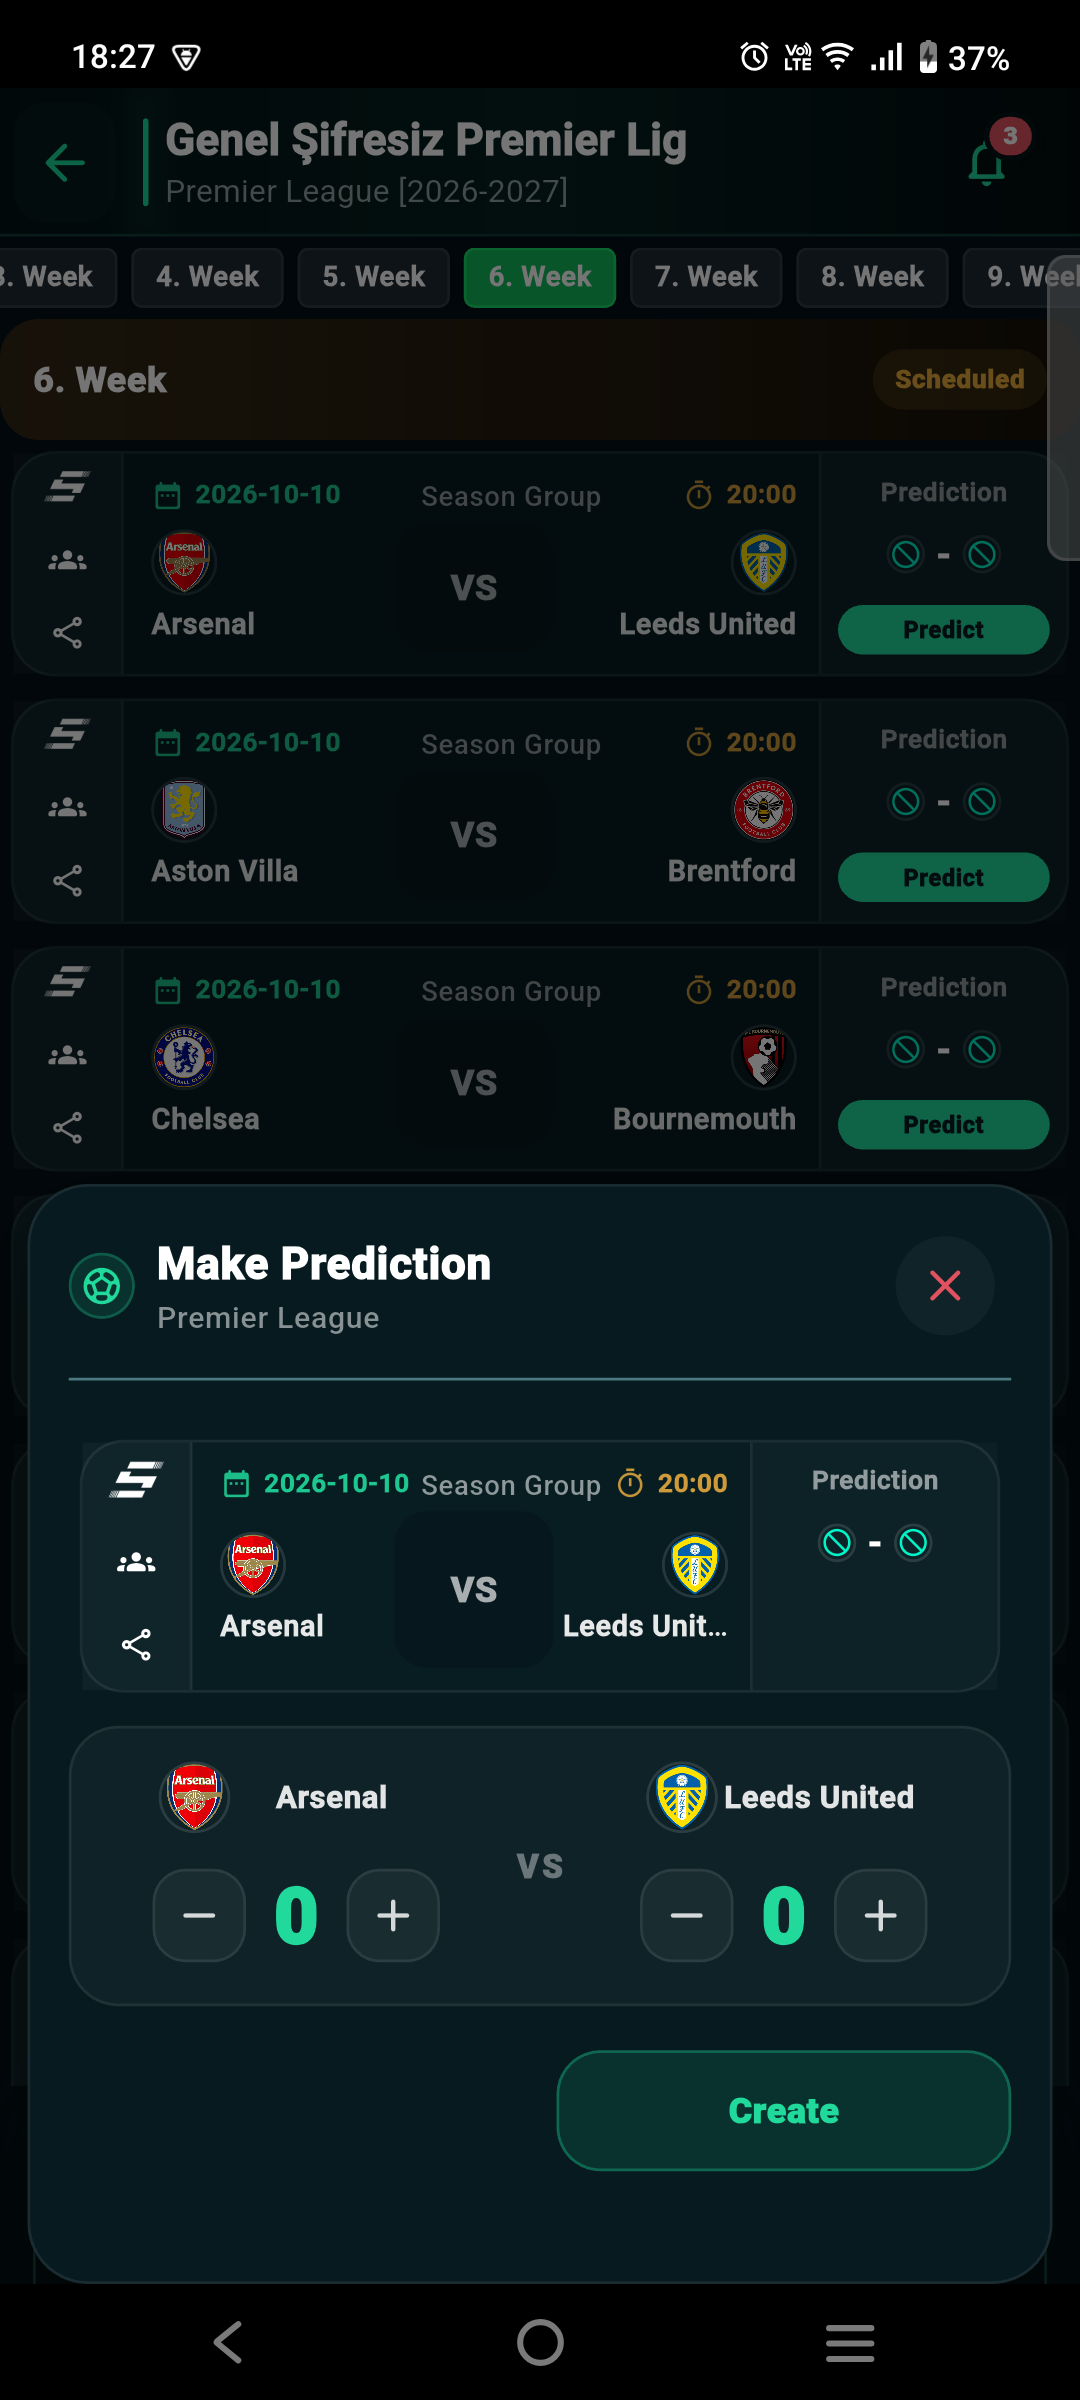This screenshot has height=2400, width=1080.
Task: Tap the Create prediction button
Action: (784, 2110)
